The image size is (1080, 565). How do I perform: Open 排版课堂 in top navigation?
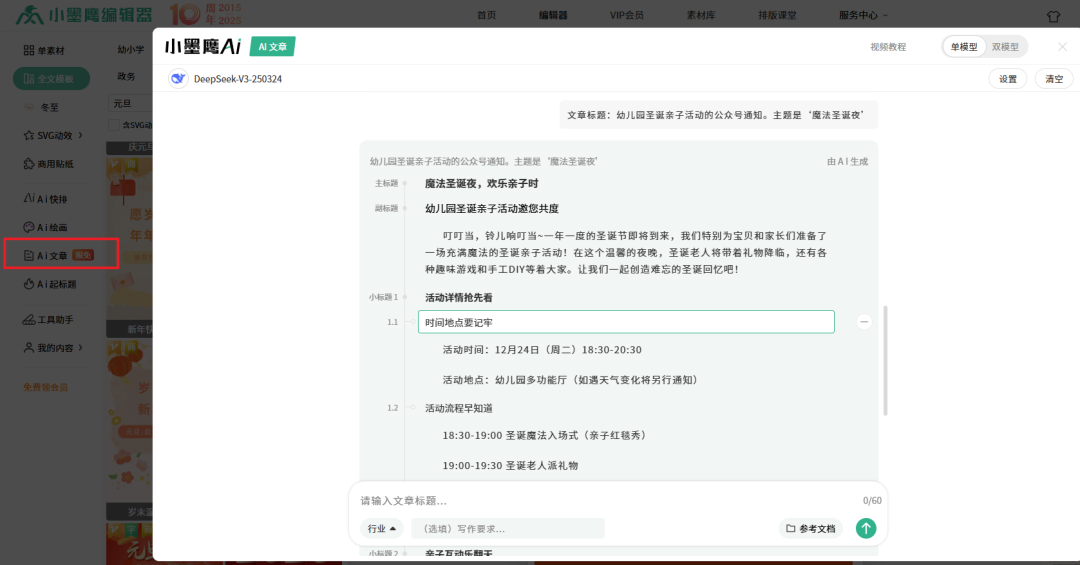(x=777, y=15)
